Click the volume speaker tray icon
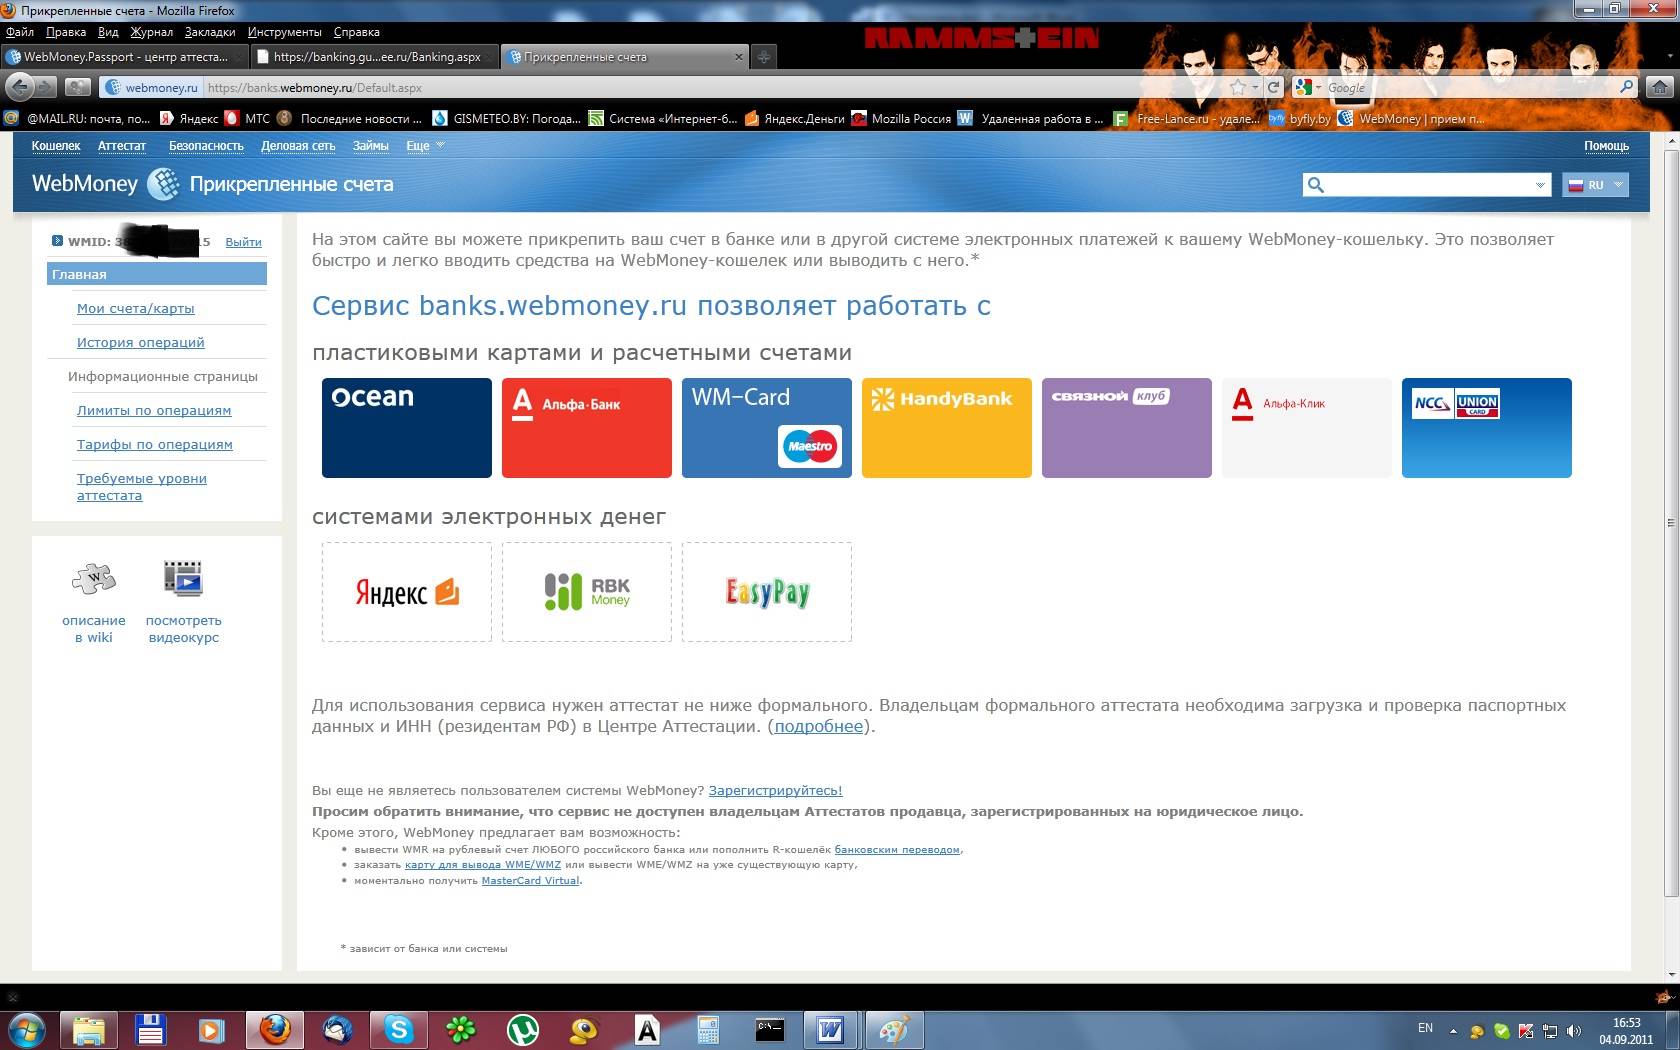This screenshot has height=1050, width=1680. tap(1574, 1031)
